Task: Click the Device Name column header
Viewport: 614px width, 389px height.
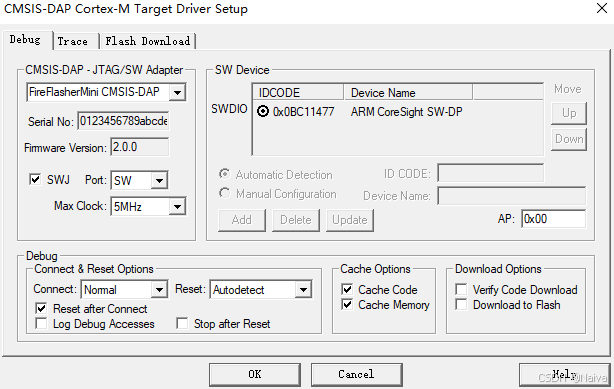Action: pyautogui.click(x=408, y=92)
